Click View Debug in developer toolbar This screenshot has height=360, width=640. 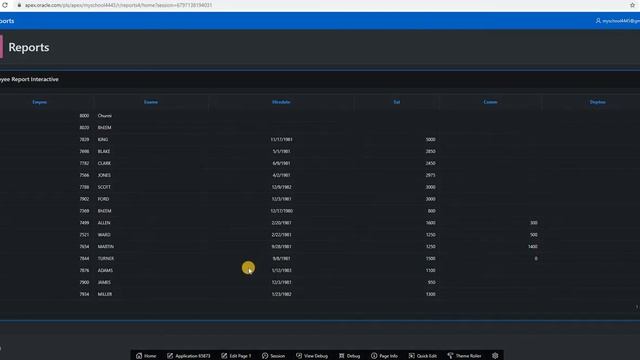[312, 356]
